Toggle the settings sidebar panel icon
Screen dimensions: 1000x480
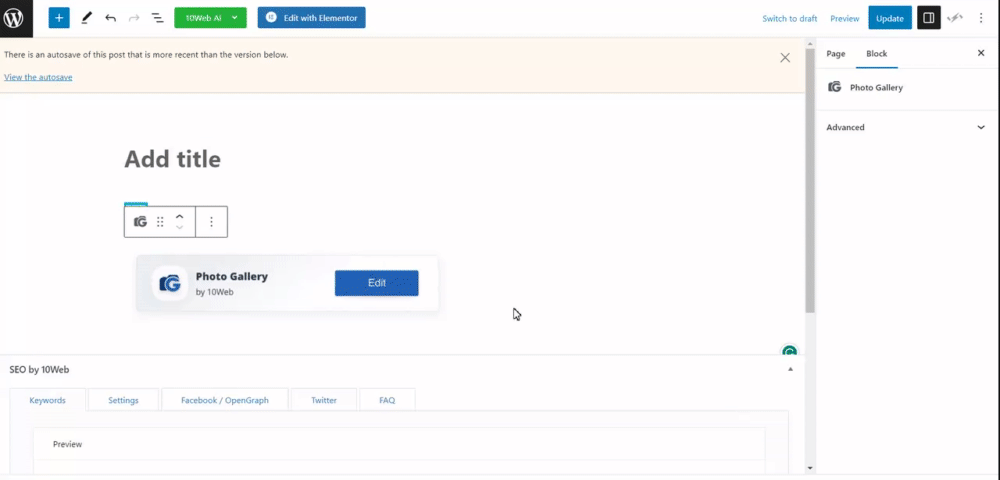(929, 18)
